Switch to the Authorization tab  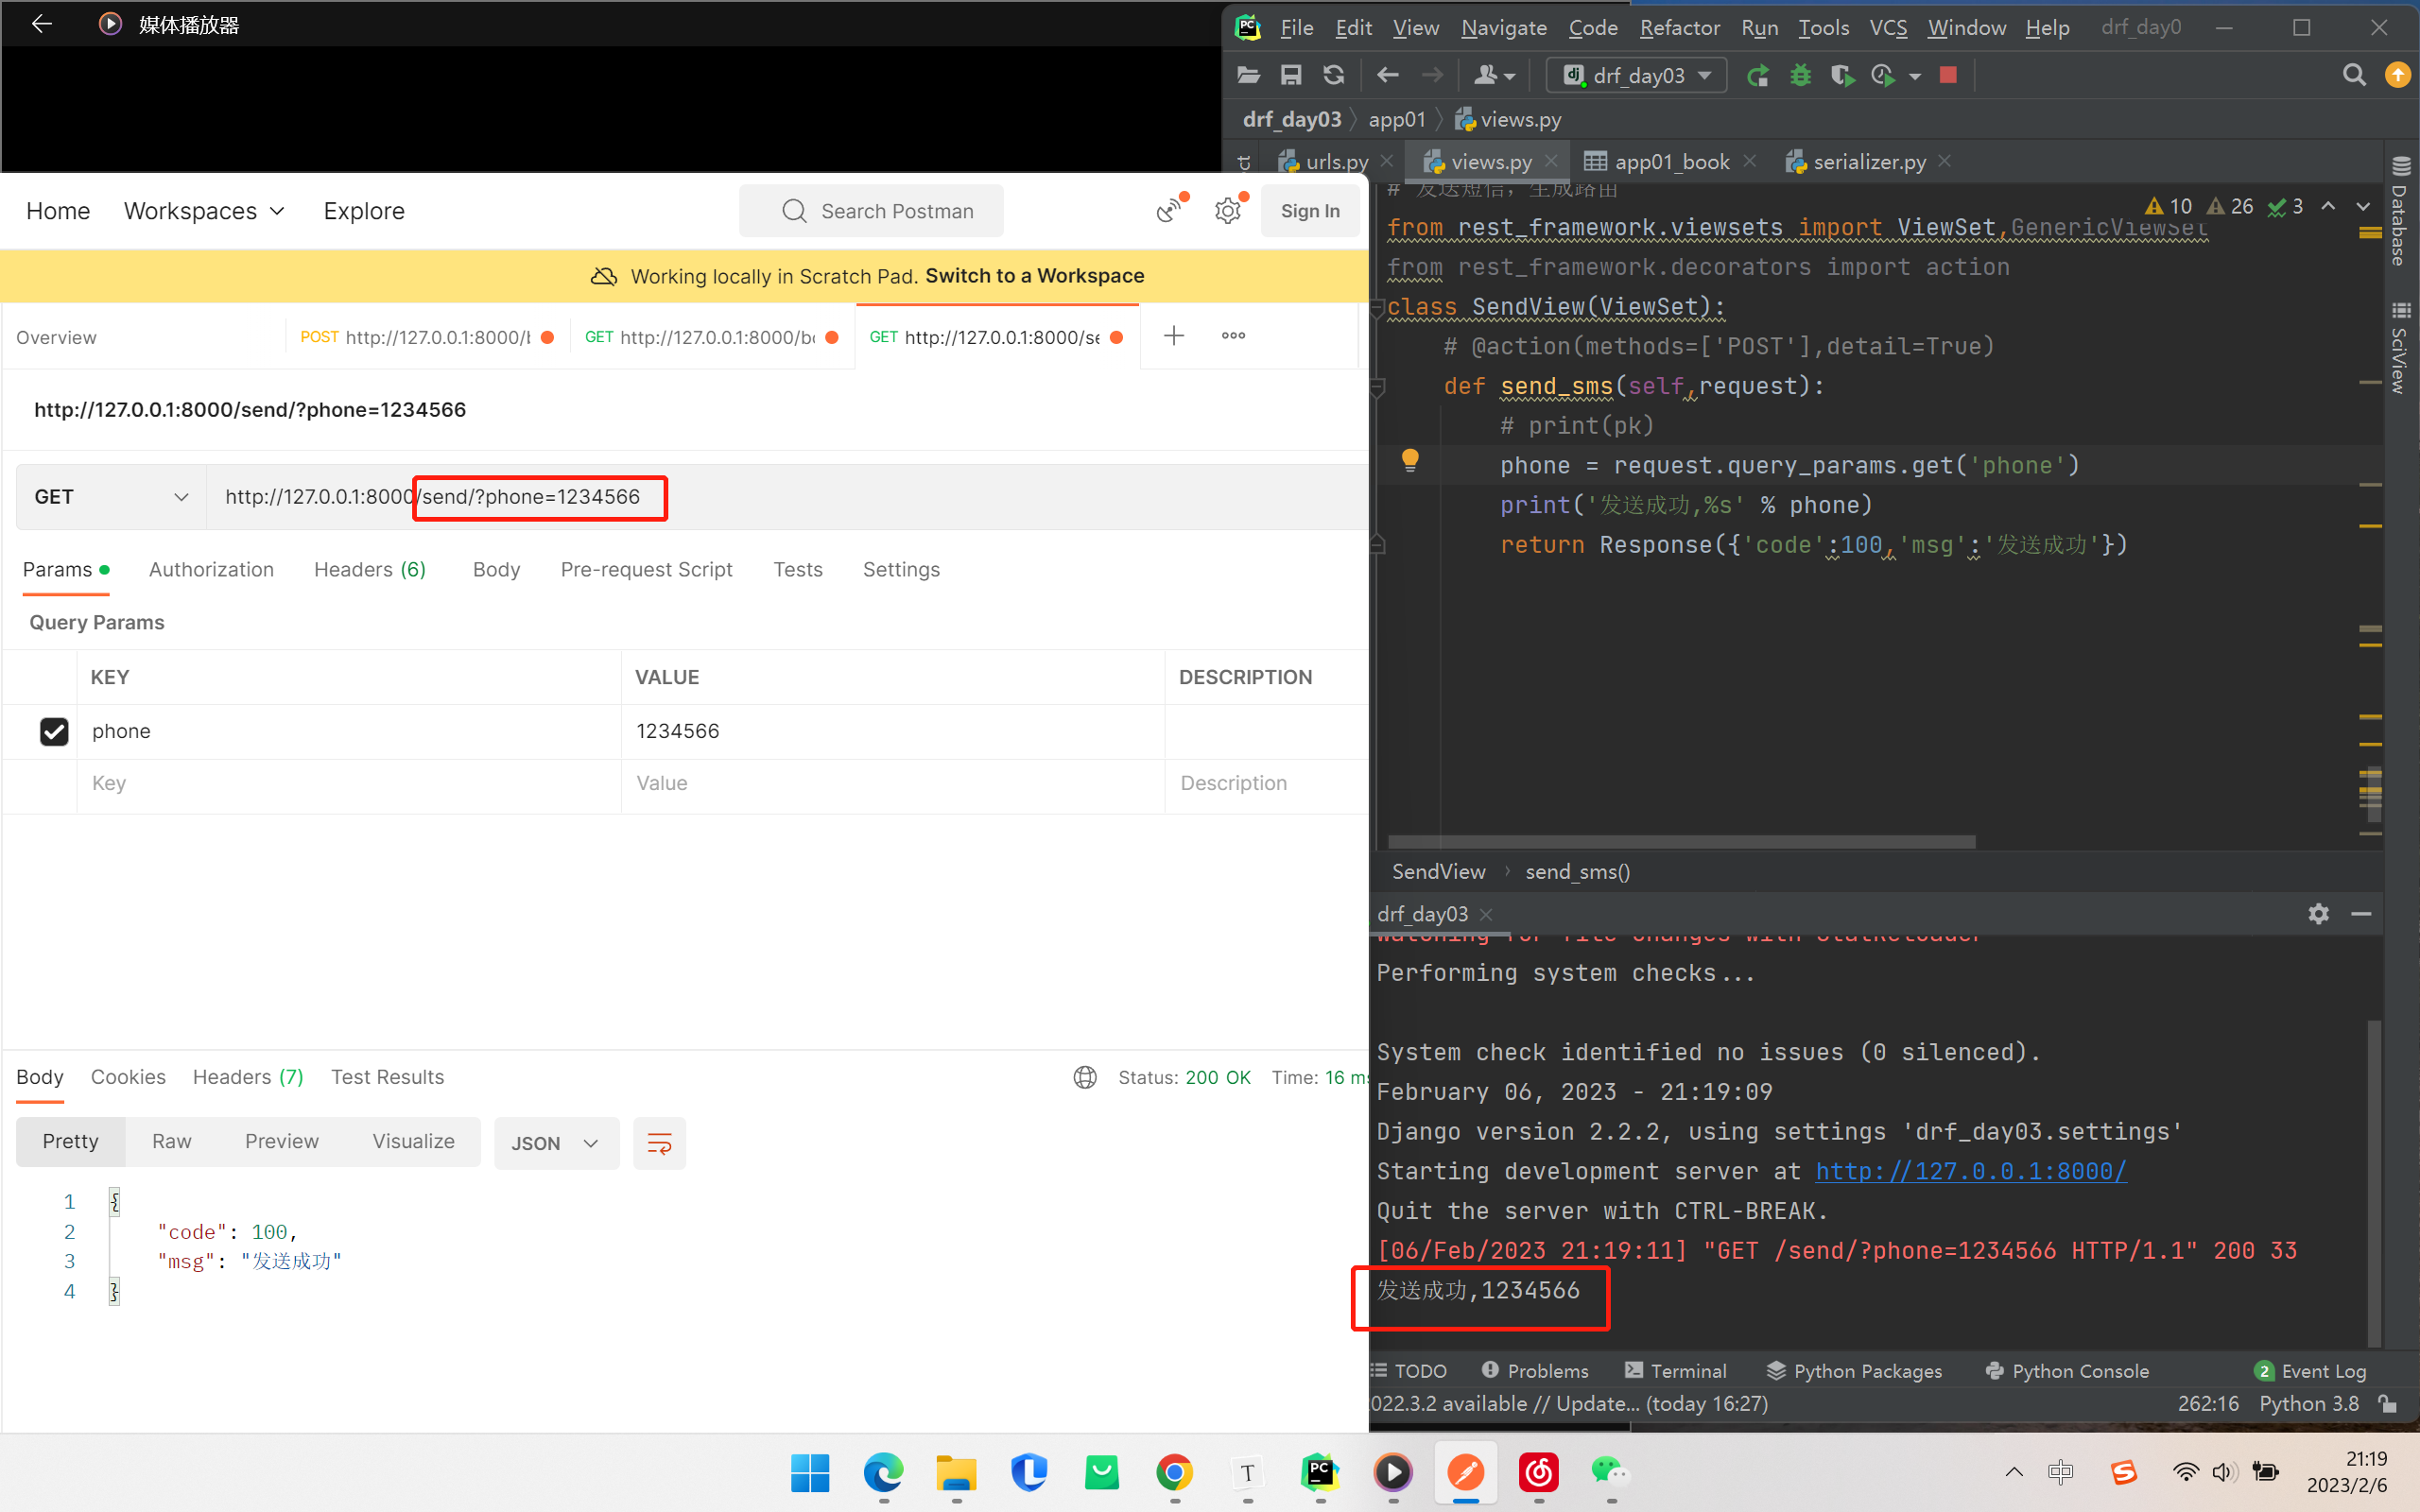tap(211, 569)
